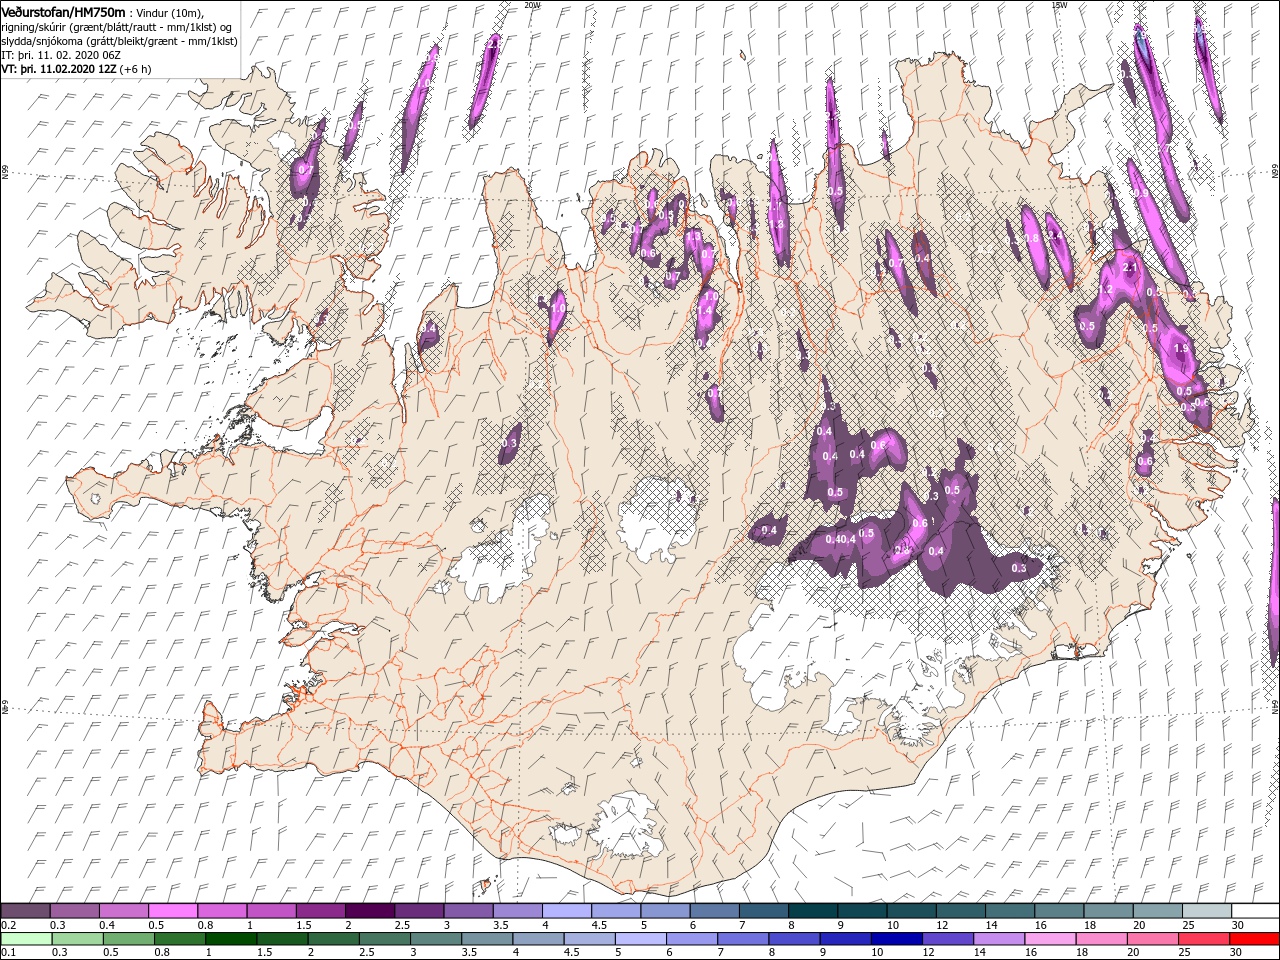
Task: Select the top-row legend swatch starting at 14
Action: click(1010, 911)
